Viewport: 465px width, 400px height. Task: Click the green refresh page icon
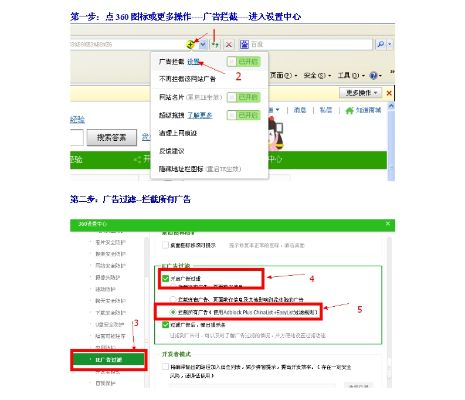click(216, 44)
